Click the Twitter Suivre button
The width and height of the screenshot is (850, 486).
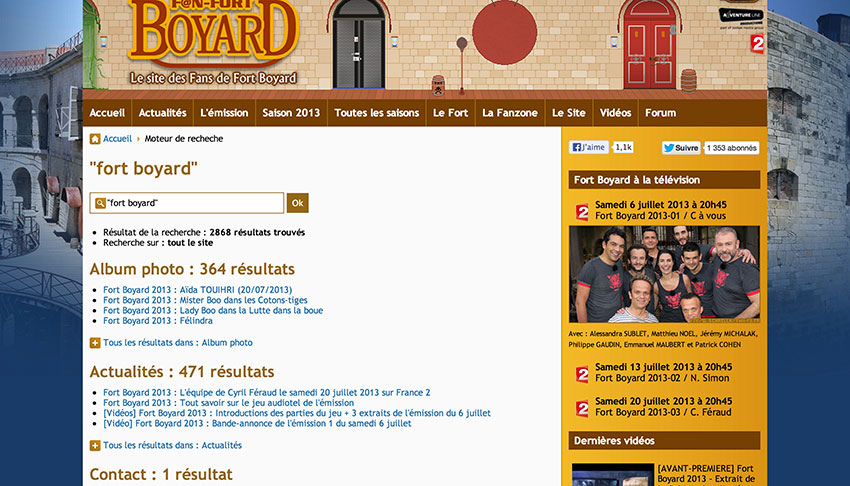point(681,148)
